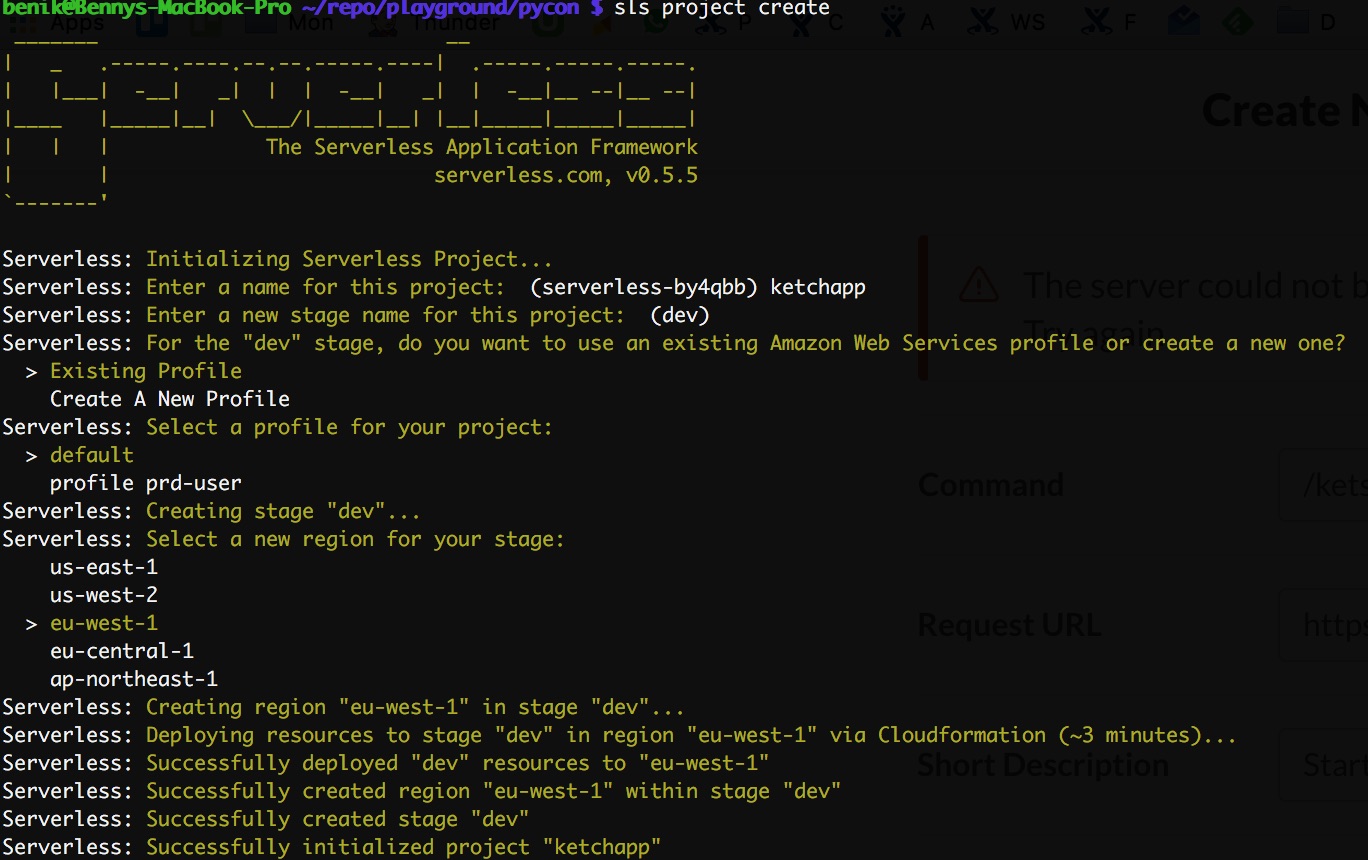
Task: Click 'Successfully created stage "dev"' line
Action: tap(337, 819)
